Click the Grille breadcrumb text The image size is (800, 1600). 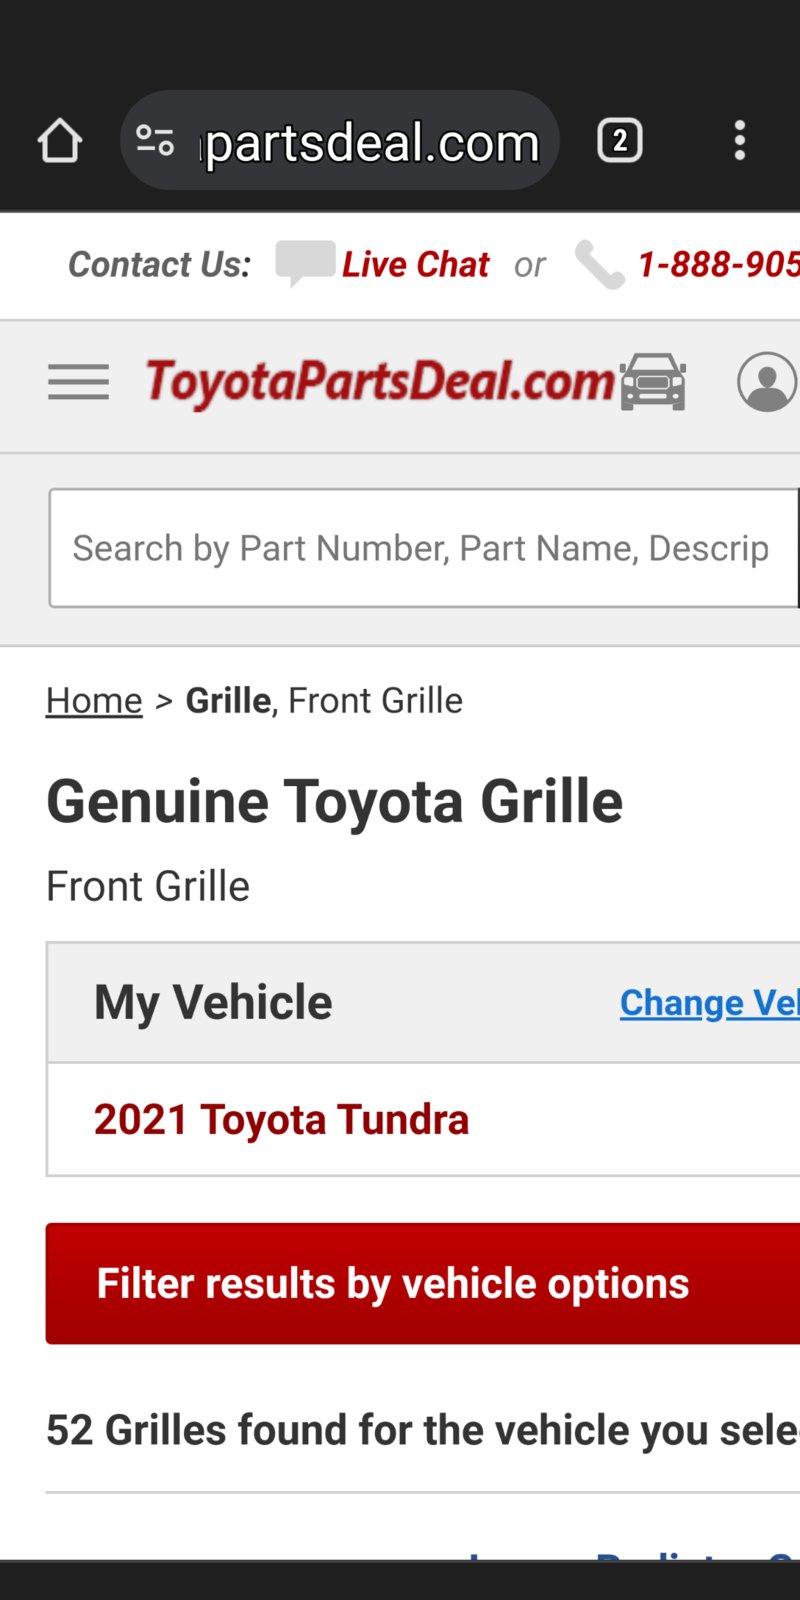point(229,701)
